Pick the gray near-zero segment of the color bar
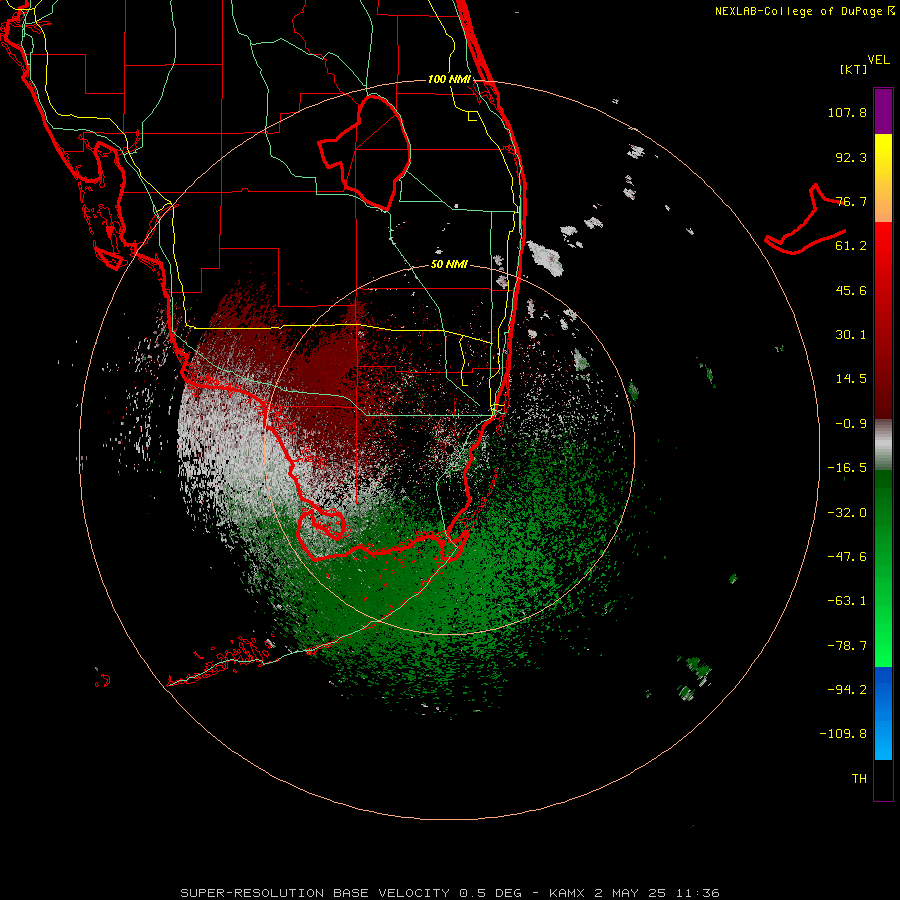 (883, 445)
